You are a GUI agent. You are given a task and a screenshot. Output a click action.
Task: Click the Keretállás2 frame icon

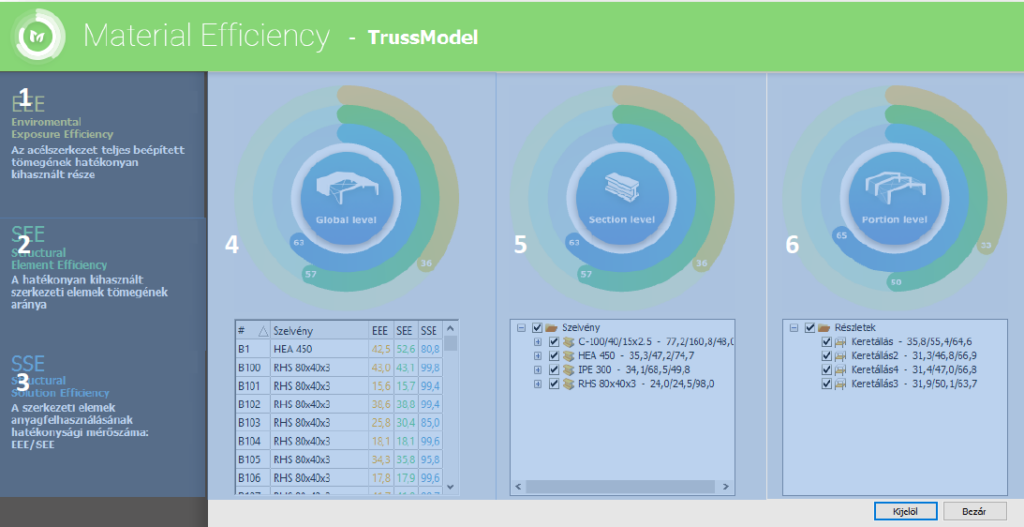pos(840,356)
